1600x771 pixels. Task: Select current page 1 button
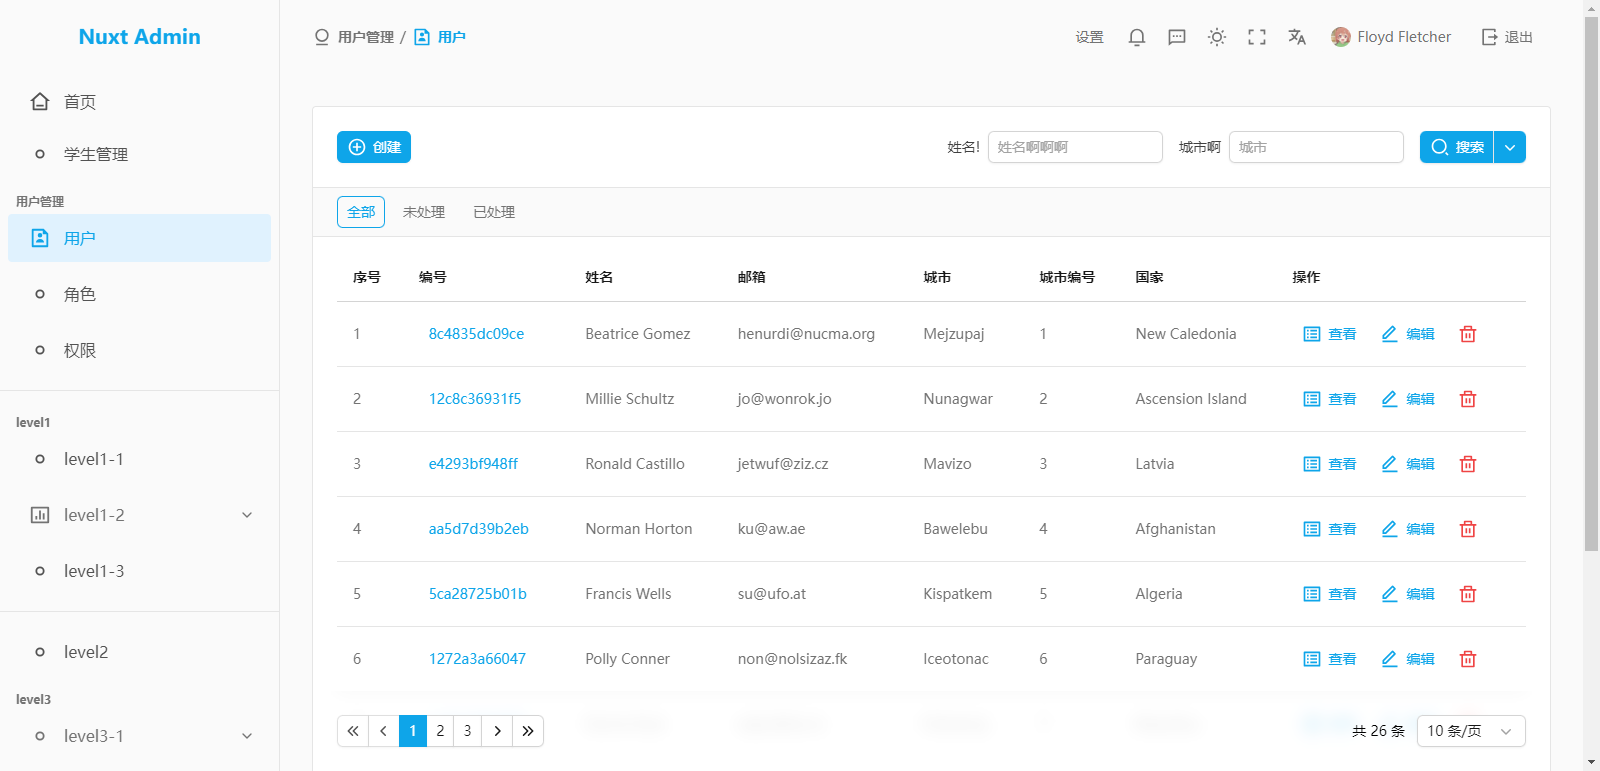(413, 731)
